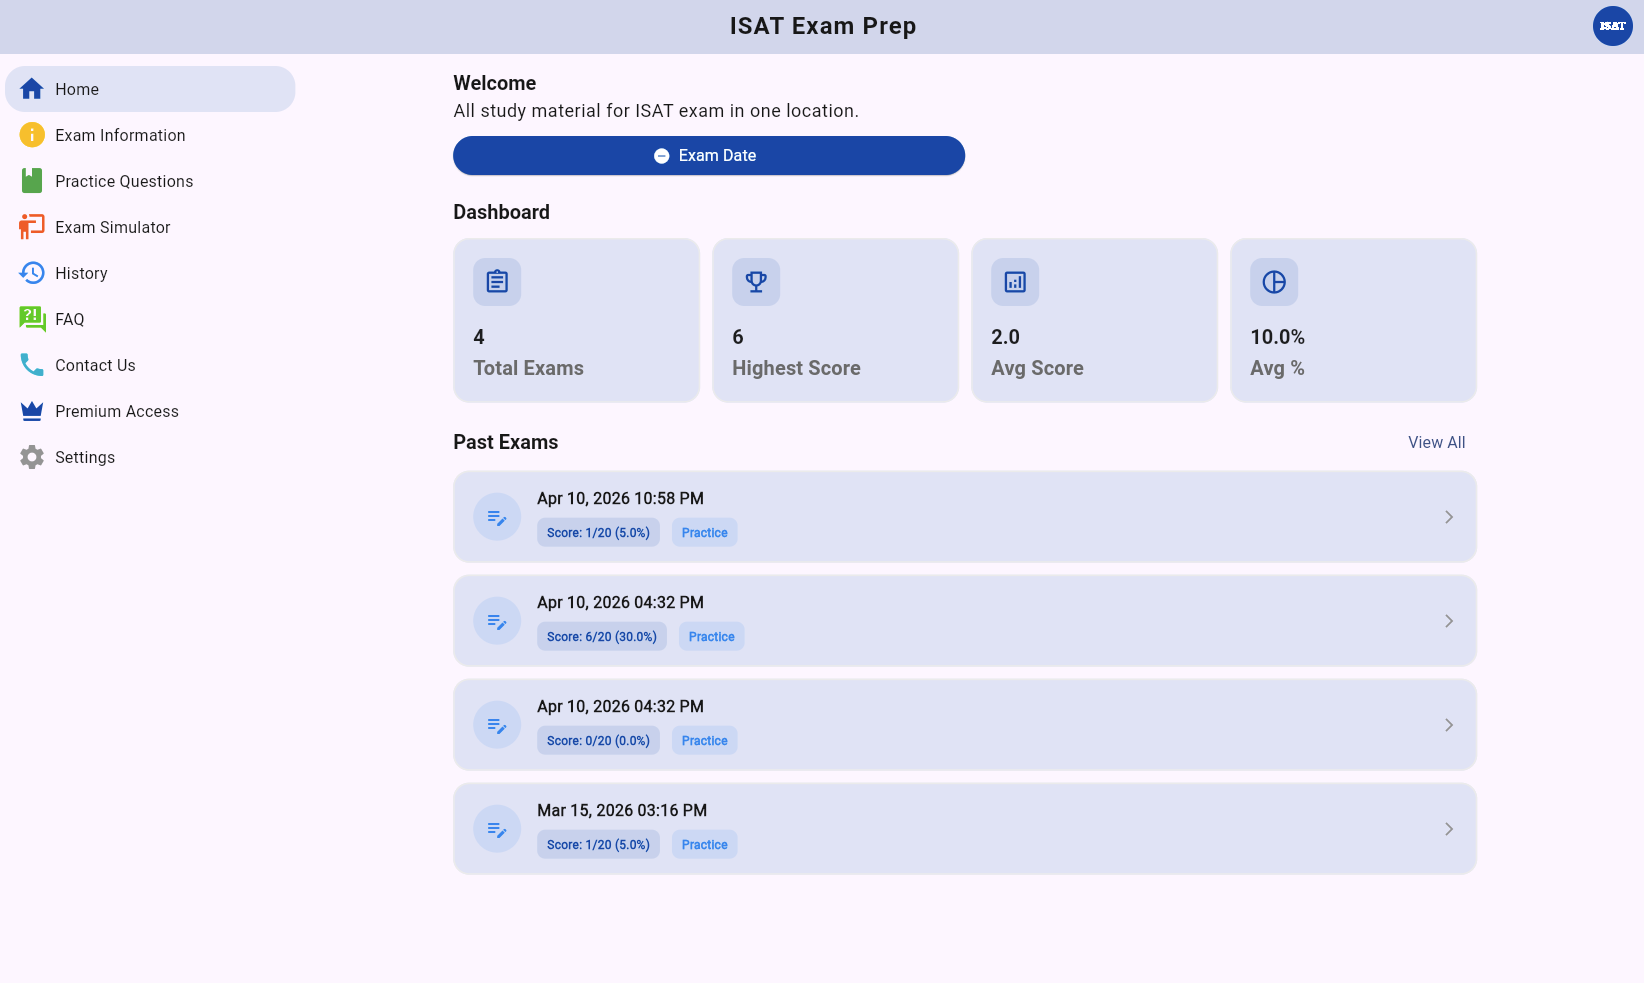Open the exam entry scoring 0/20
The image size is (1644, 983).
pyautogui.click(x=964, y=725)
